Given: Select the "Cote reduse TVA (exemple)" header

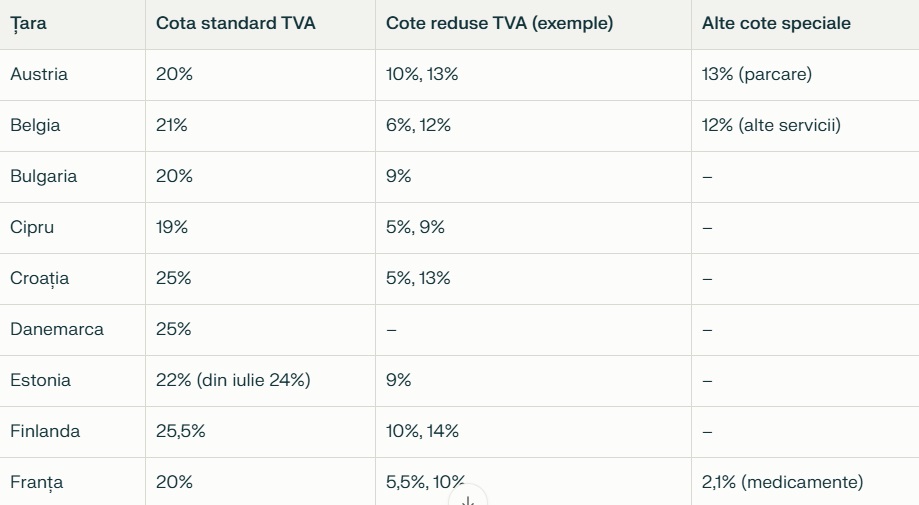Looking at the screenshot, I should 499,24.
